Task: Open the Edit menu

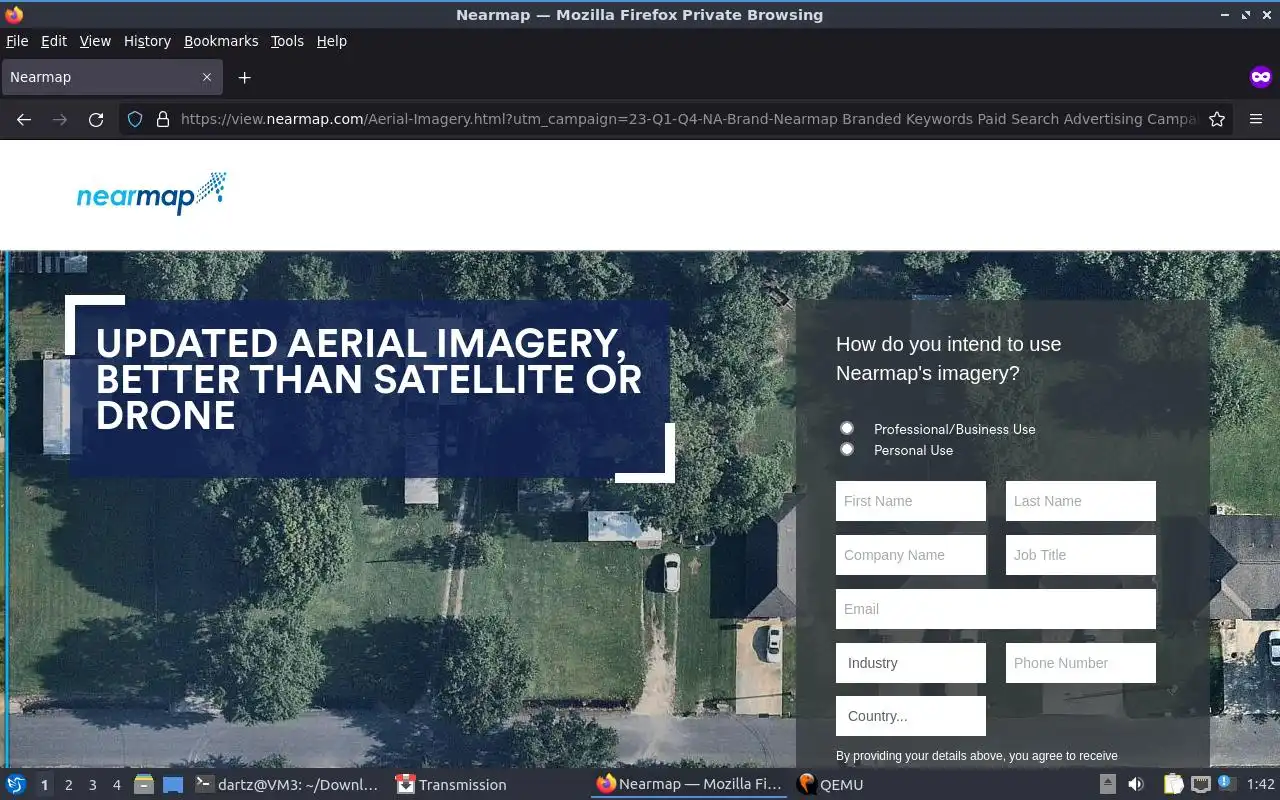Action: (54, 41)
